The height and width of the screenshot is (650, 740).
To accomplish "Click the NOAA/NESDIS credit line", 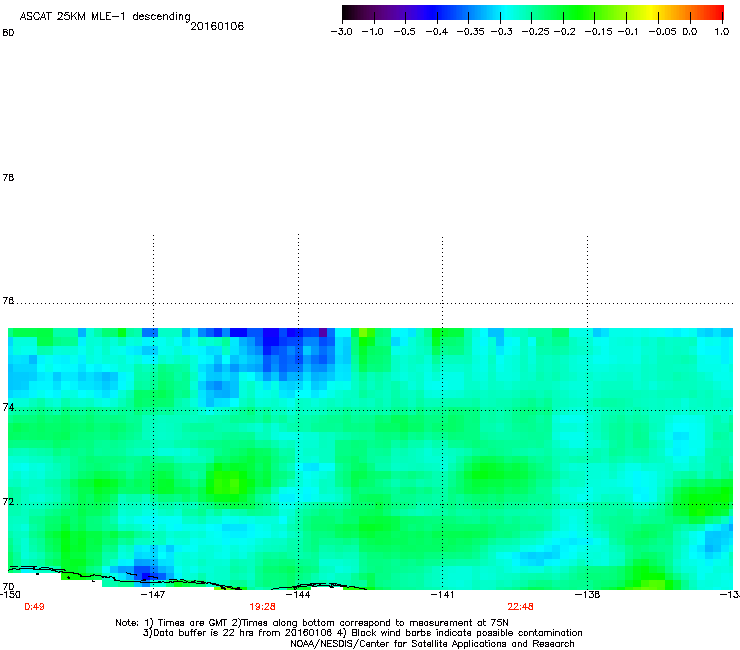I will point(432,644).
